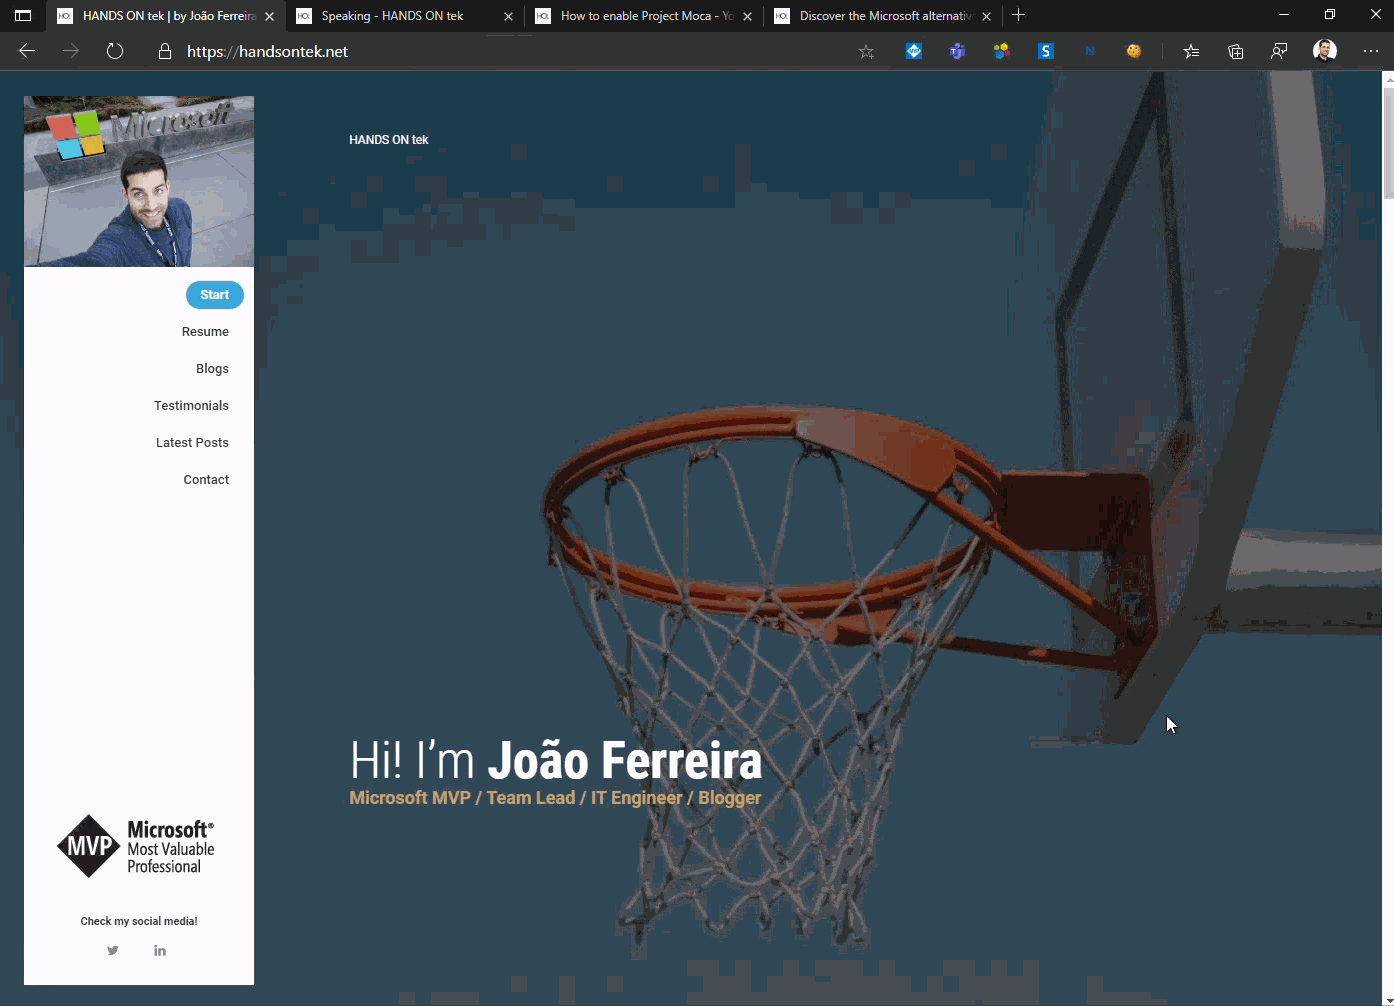Click the Resume navigation link
Viewport: 1394px width, 1006px height.
205,332
